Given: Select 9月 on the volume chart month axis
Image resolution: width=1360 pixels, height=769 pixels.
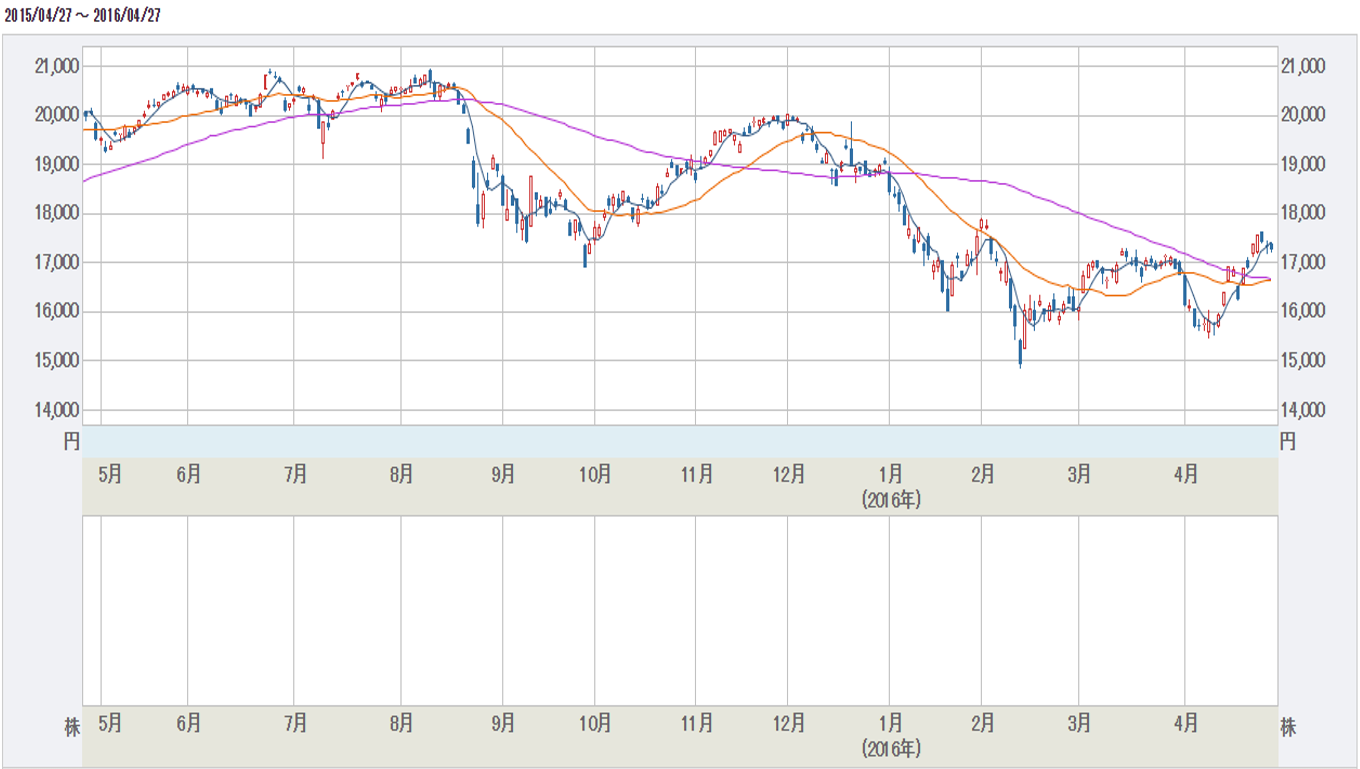Looking at the screenshot, I should 503,721.
